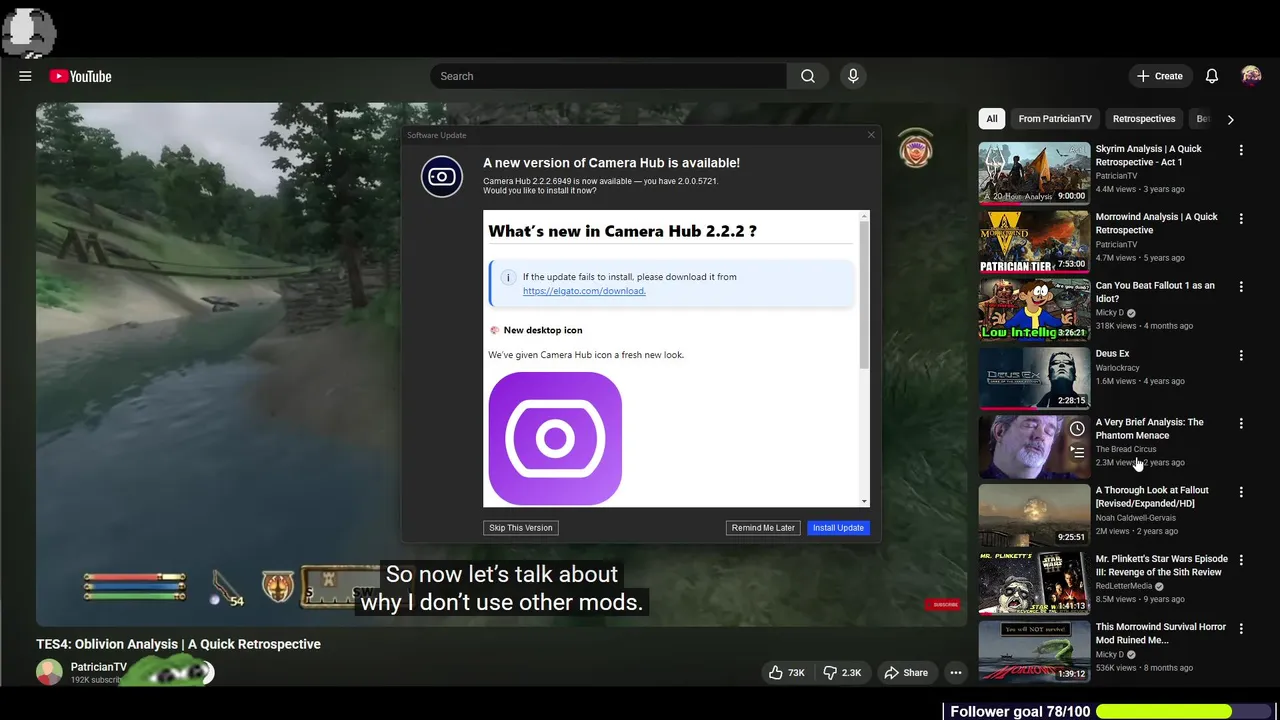Open options for Deus Ex video

point(1241,355)
